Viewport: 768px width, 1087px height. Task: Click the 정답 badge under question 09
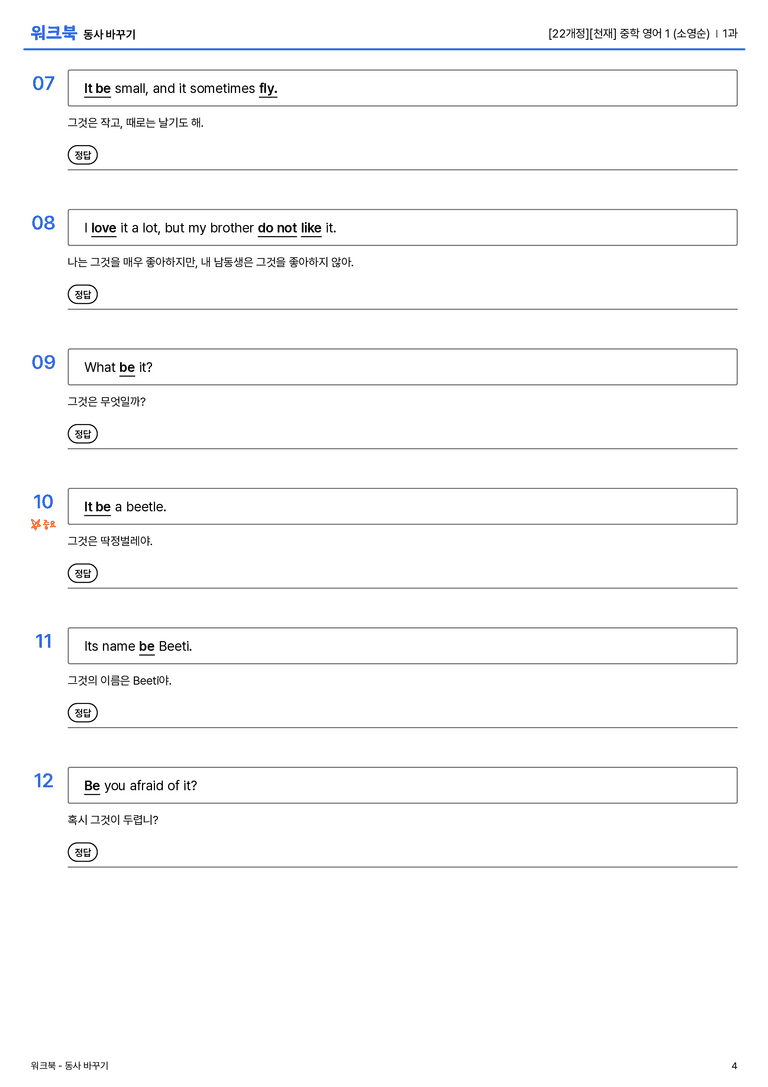click(x=82, y=434)
